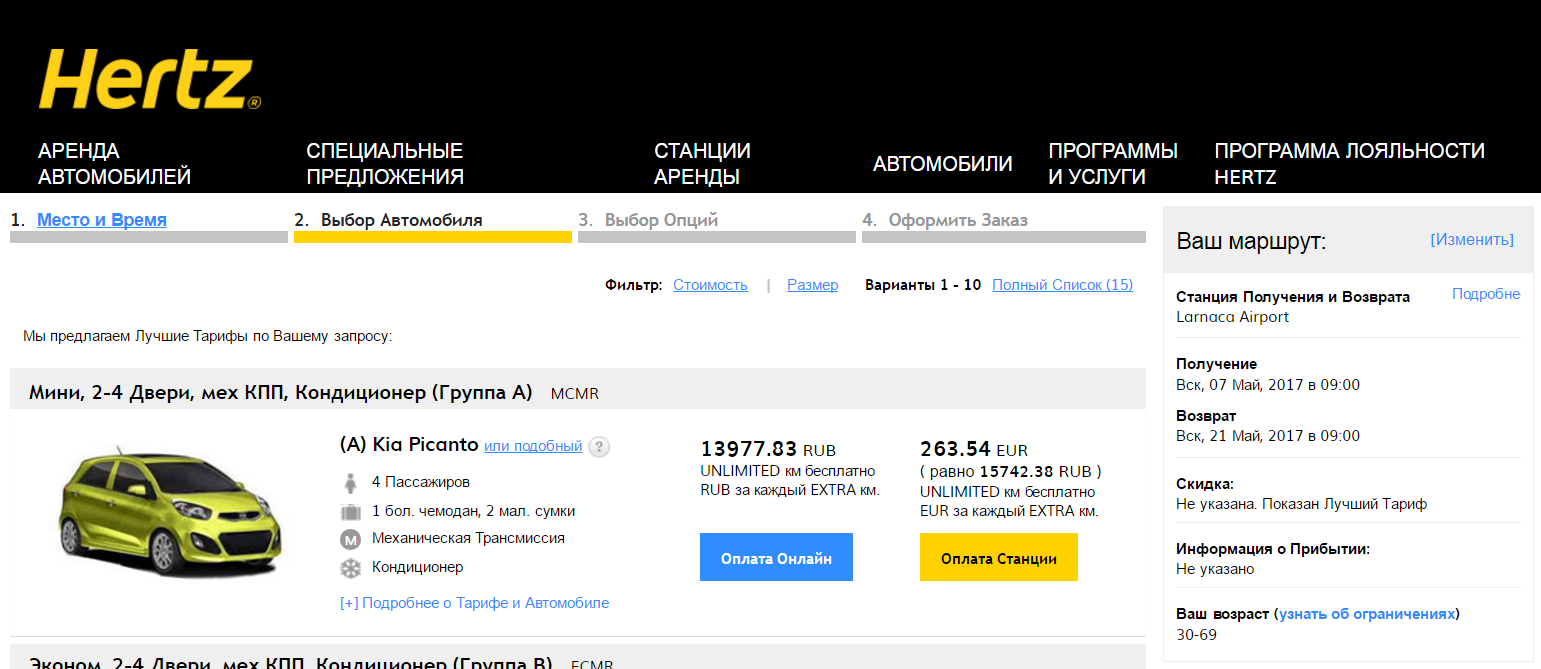This screenshot has width=1541, height=669.
Task: Expand Подробнее о Тарифе и Автомобиле
Action: coord(474,603)
